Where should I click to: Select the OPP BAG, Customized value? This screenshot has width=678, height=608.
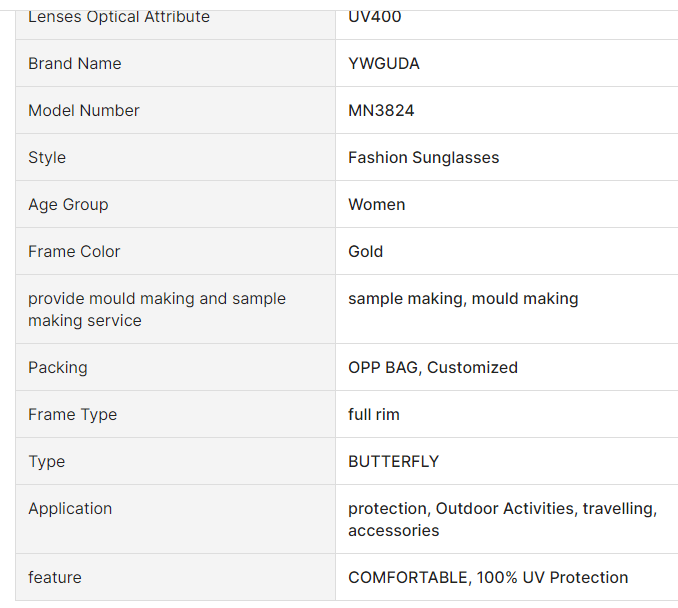pos(433,368)
